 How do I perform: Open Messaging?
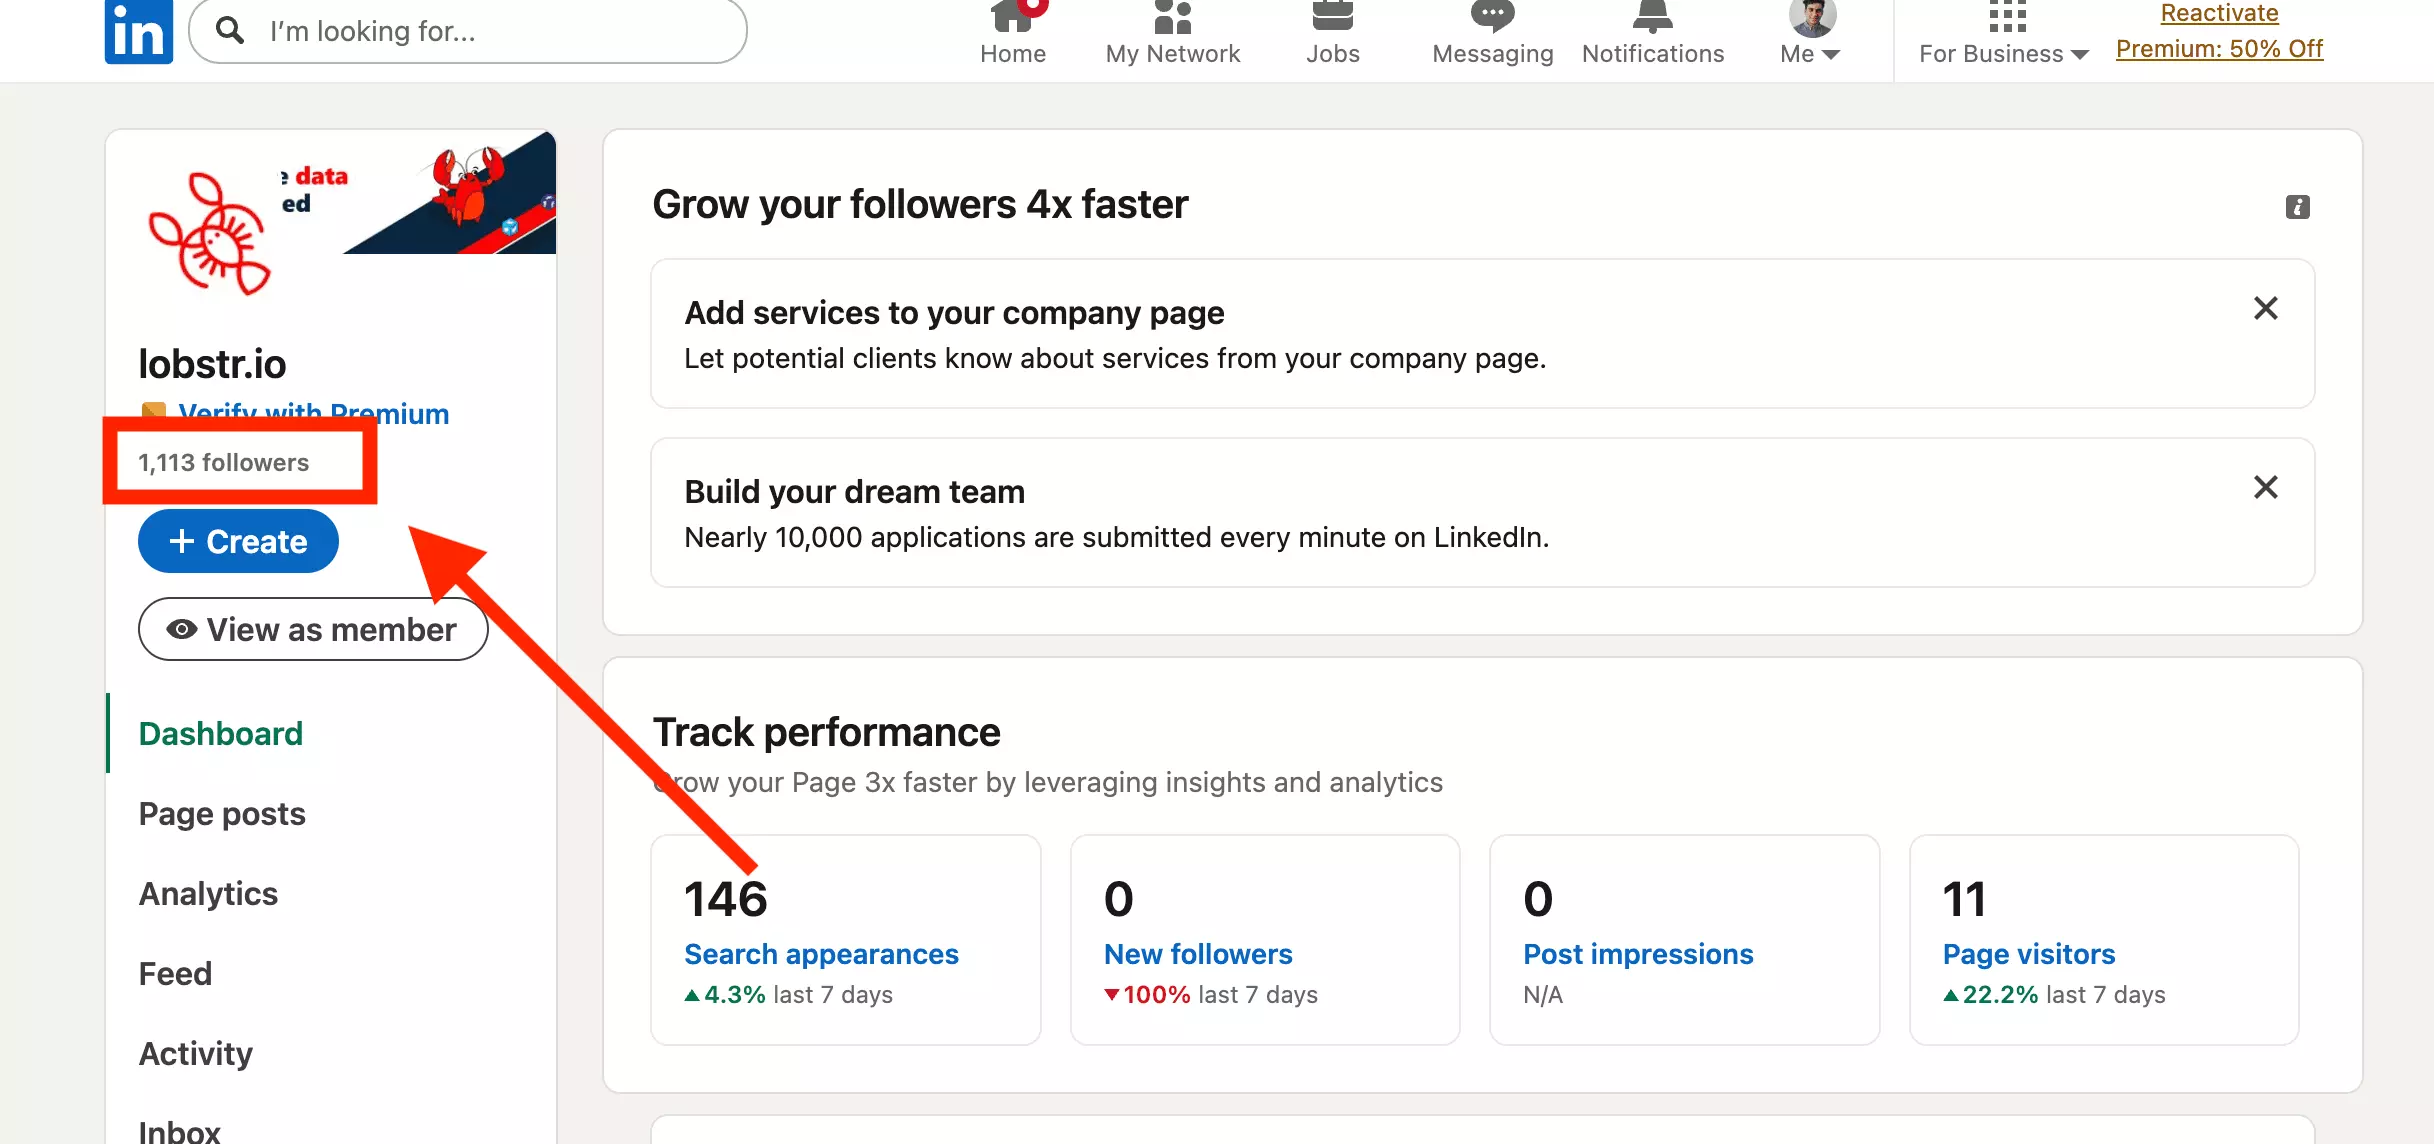tap(1492, 34)
